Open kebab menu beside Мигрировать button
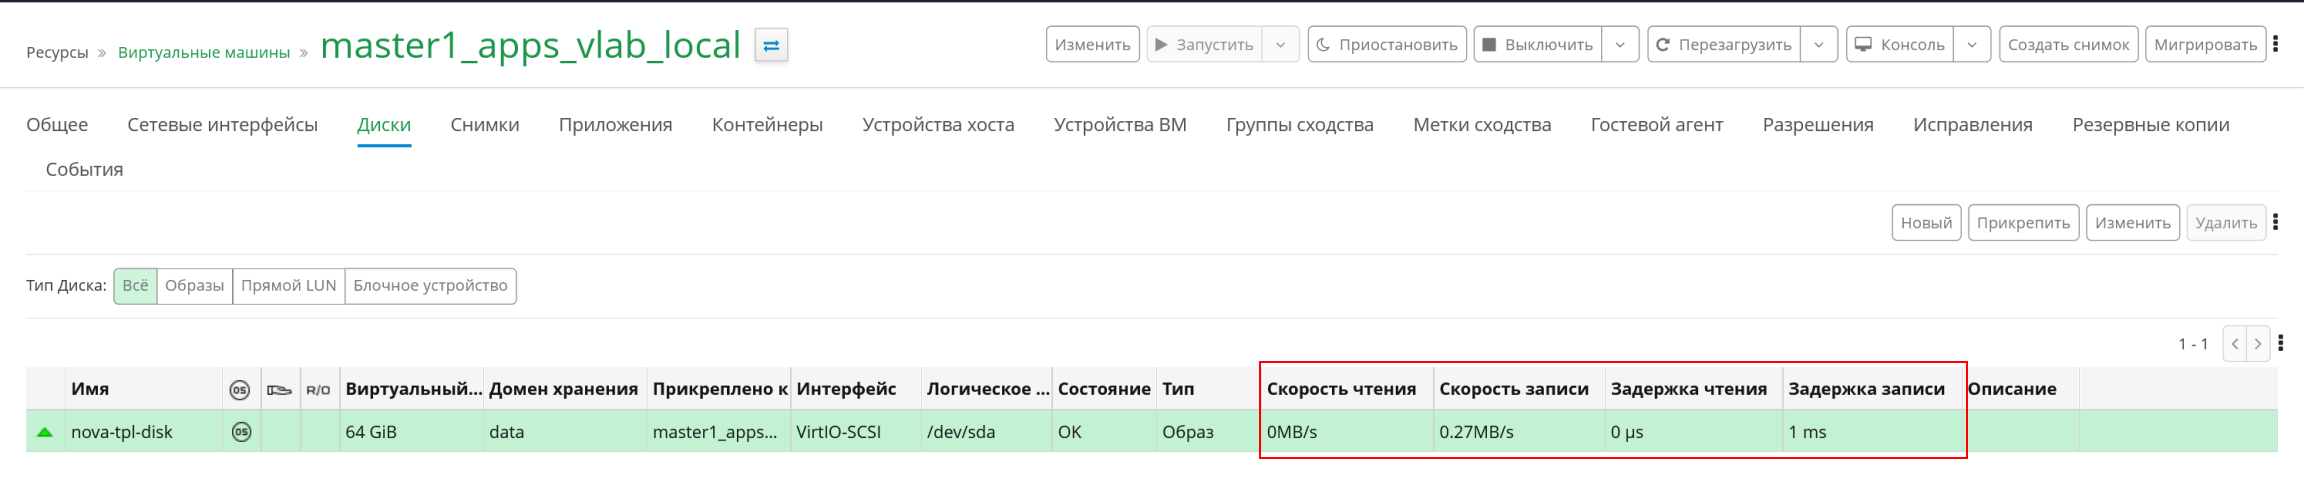This screenshot has width=2304, height=488. pyautogui.click(x=2275, y=44)
